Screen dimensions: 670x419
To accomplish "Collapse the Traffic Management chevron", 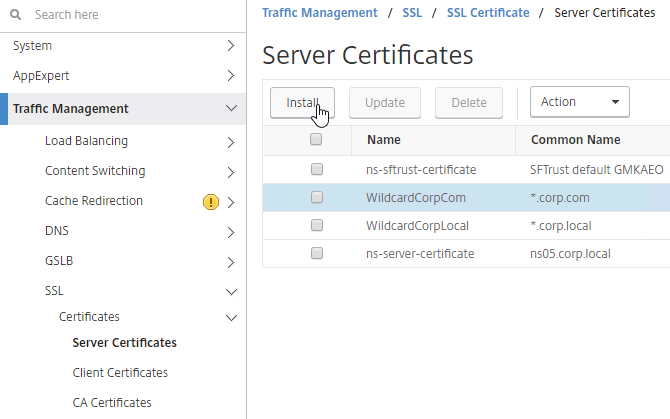I will (231, 108).
